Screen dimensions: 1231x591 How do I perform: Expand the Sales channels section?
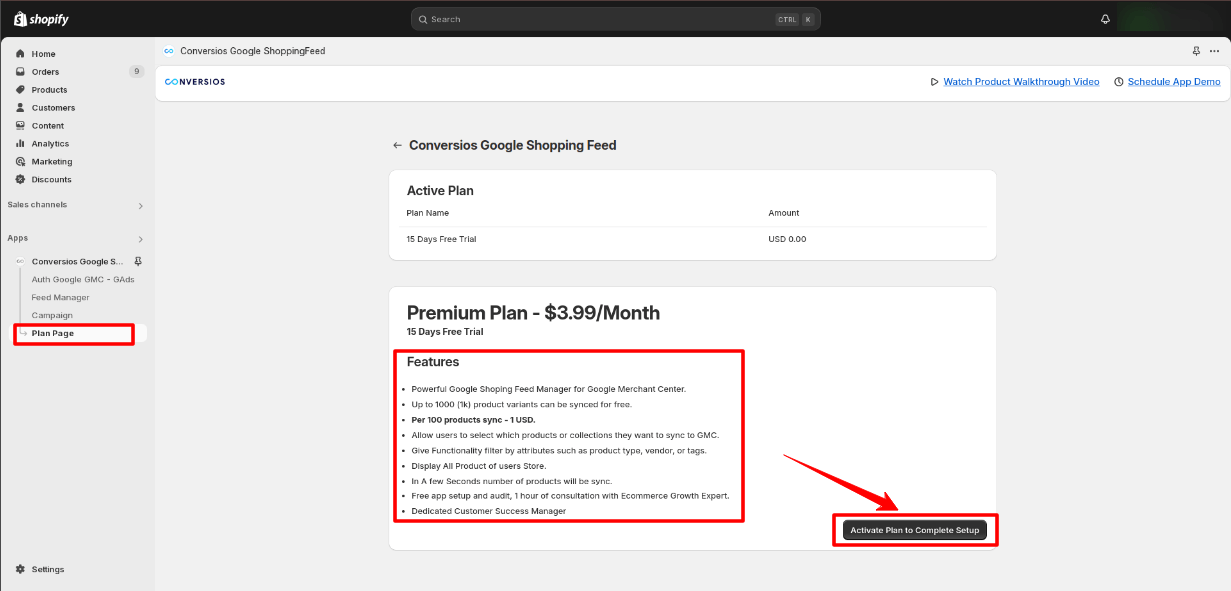(140, 206)
